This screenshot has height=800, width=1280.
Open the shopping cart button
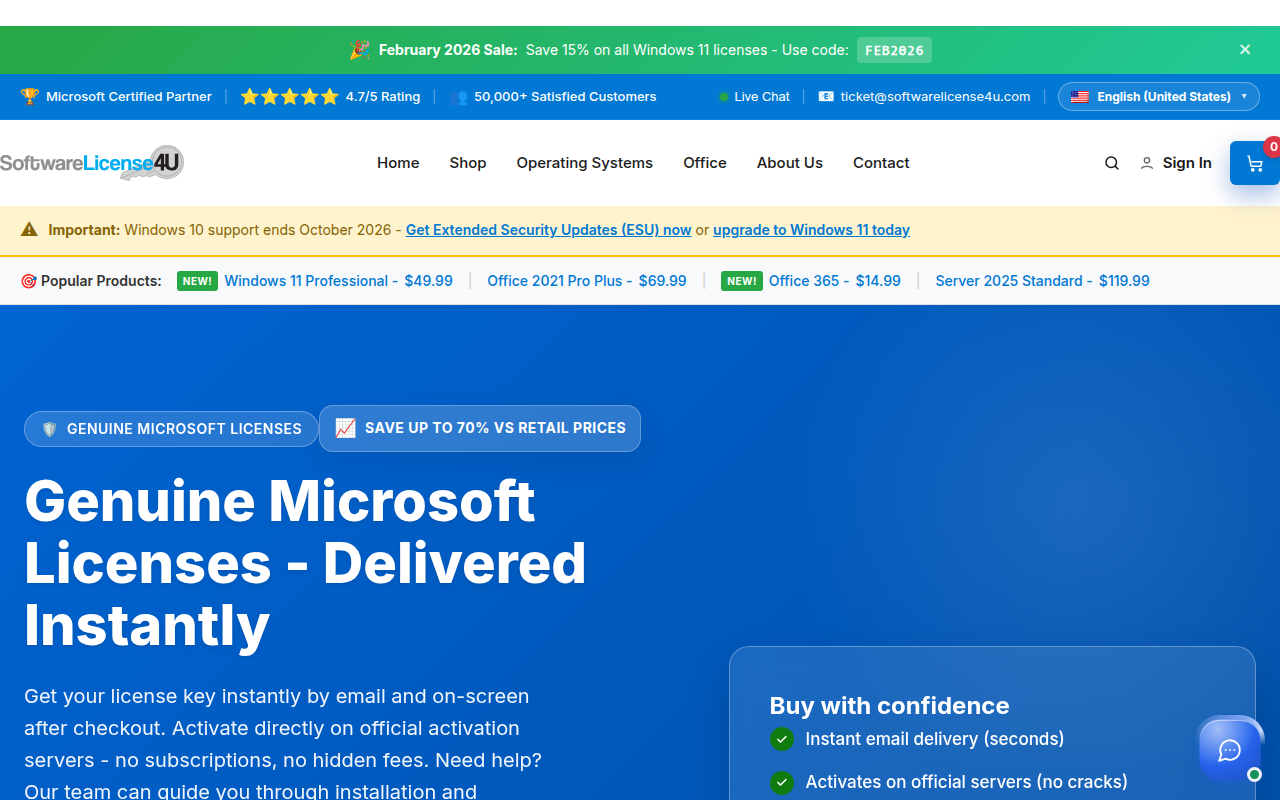click(x=1255, y=163)
